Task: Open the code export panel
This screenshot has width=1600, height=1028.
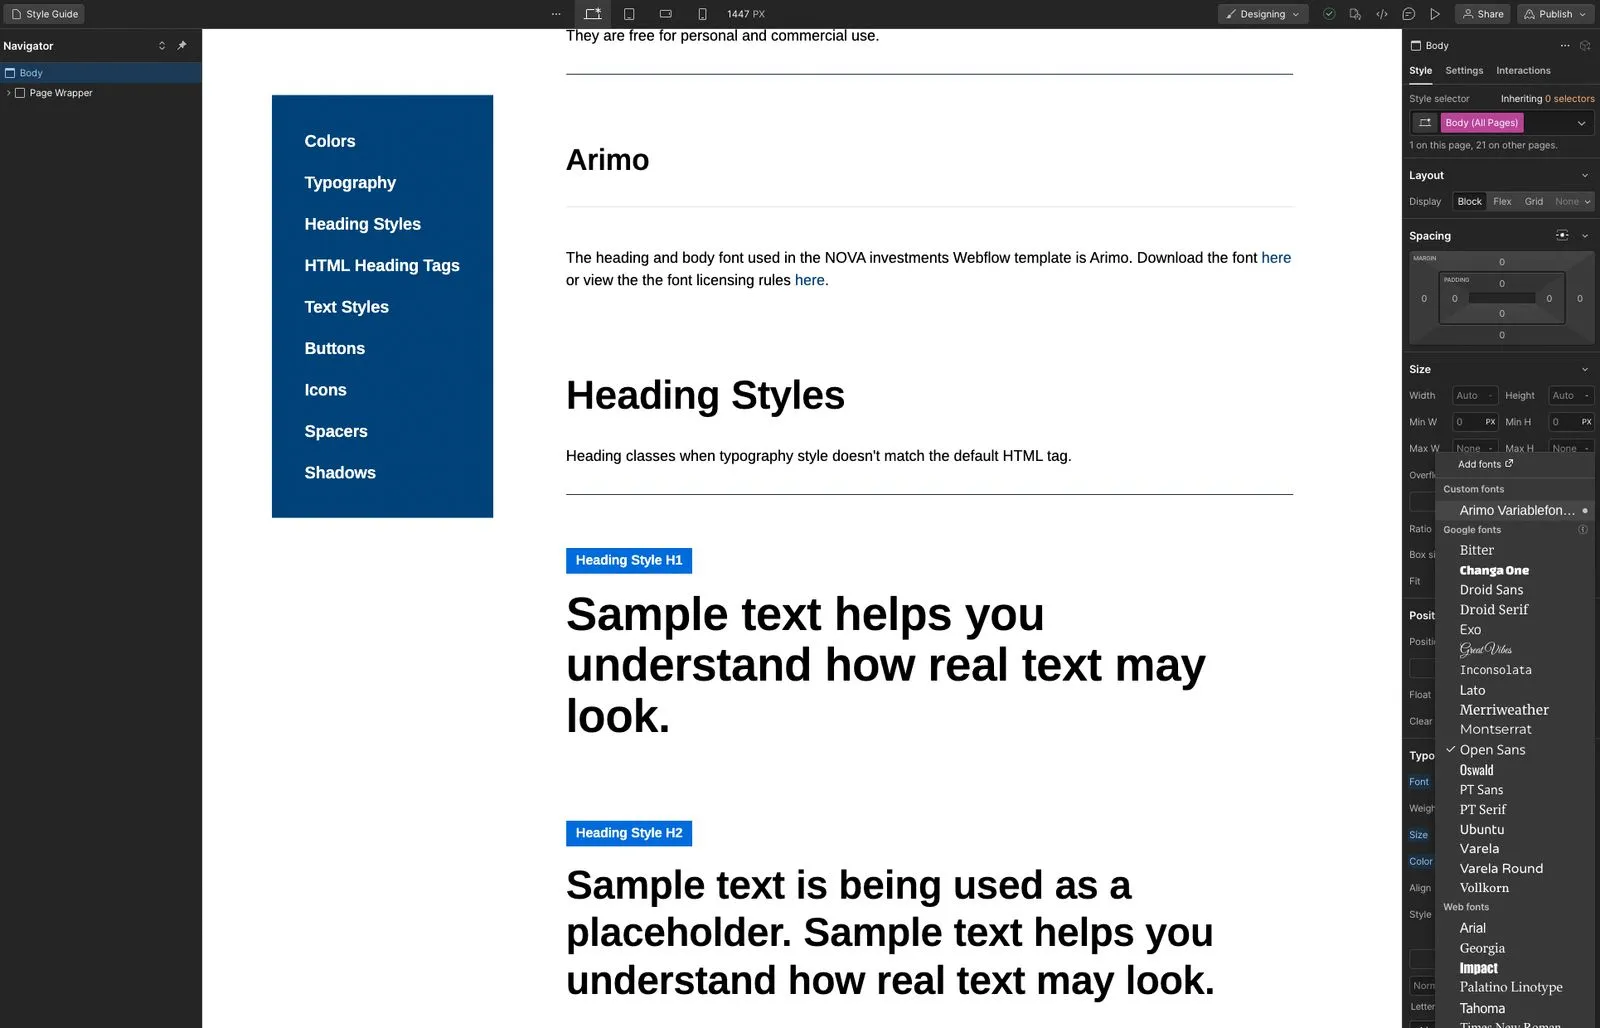Action: pos(1382,14)
